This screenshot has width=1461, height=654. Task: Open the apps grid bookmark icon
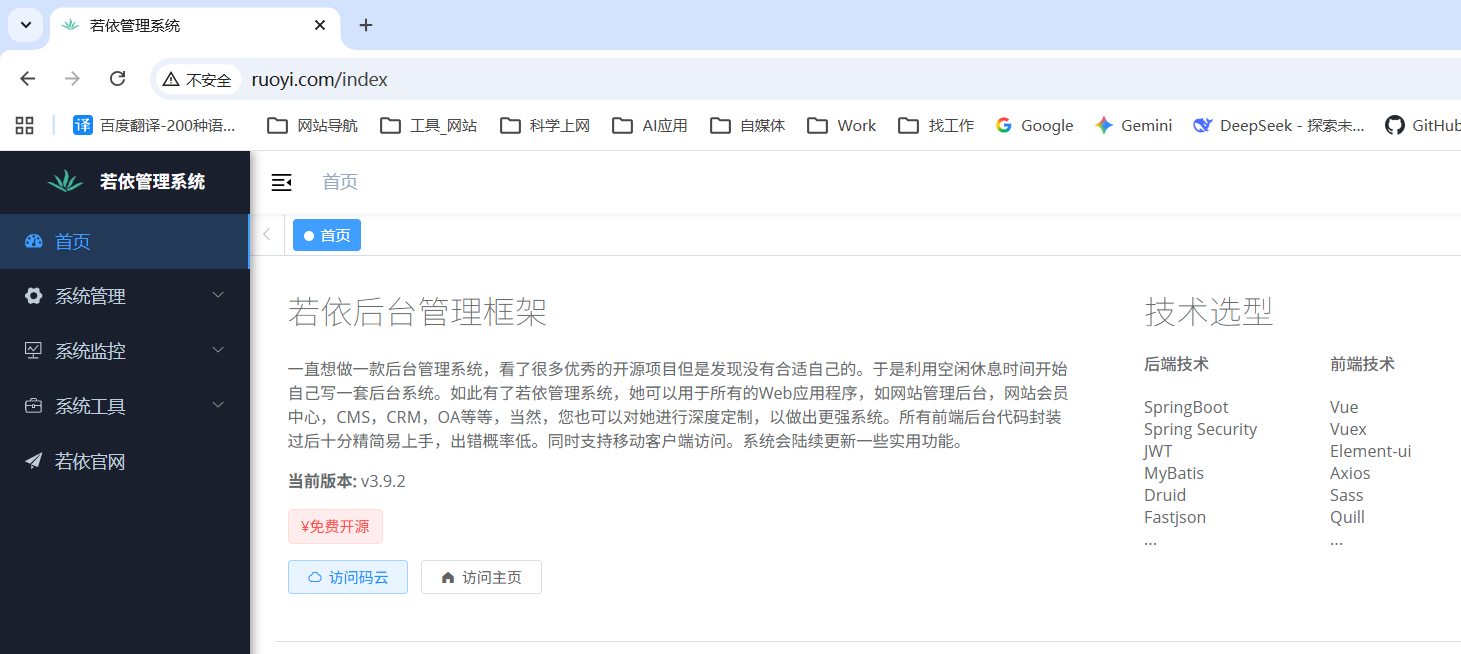click(x=25, y=125)
